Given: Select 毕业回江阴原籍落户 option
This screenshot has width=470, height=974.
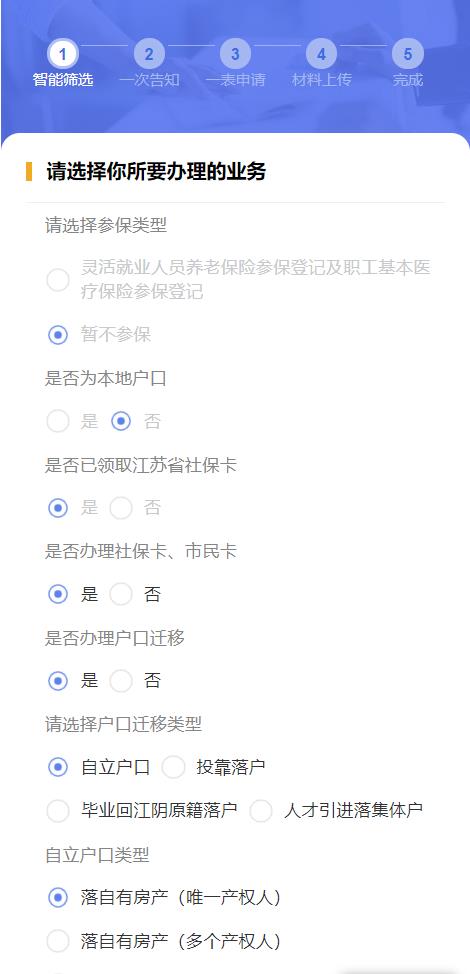Looking at the screenshot, I should pyautogui.click(x=58, y=811).
